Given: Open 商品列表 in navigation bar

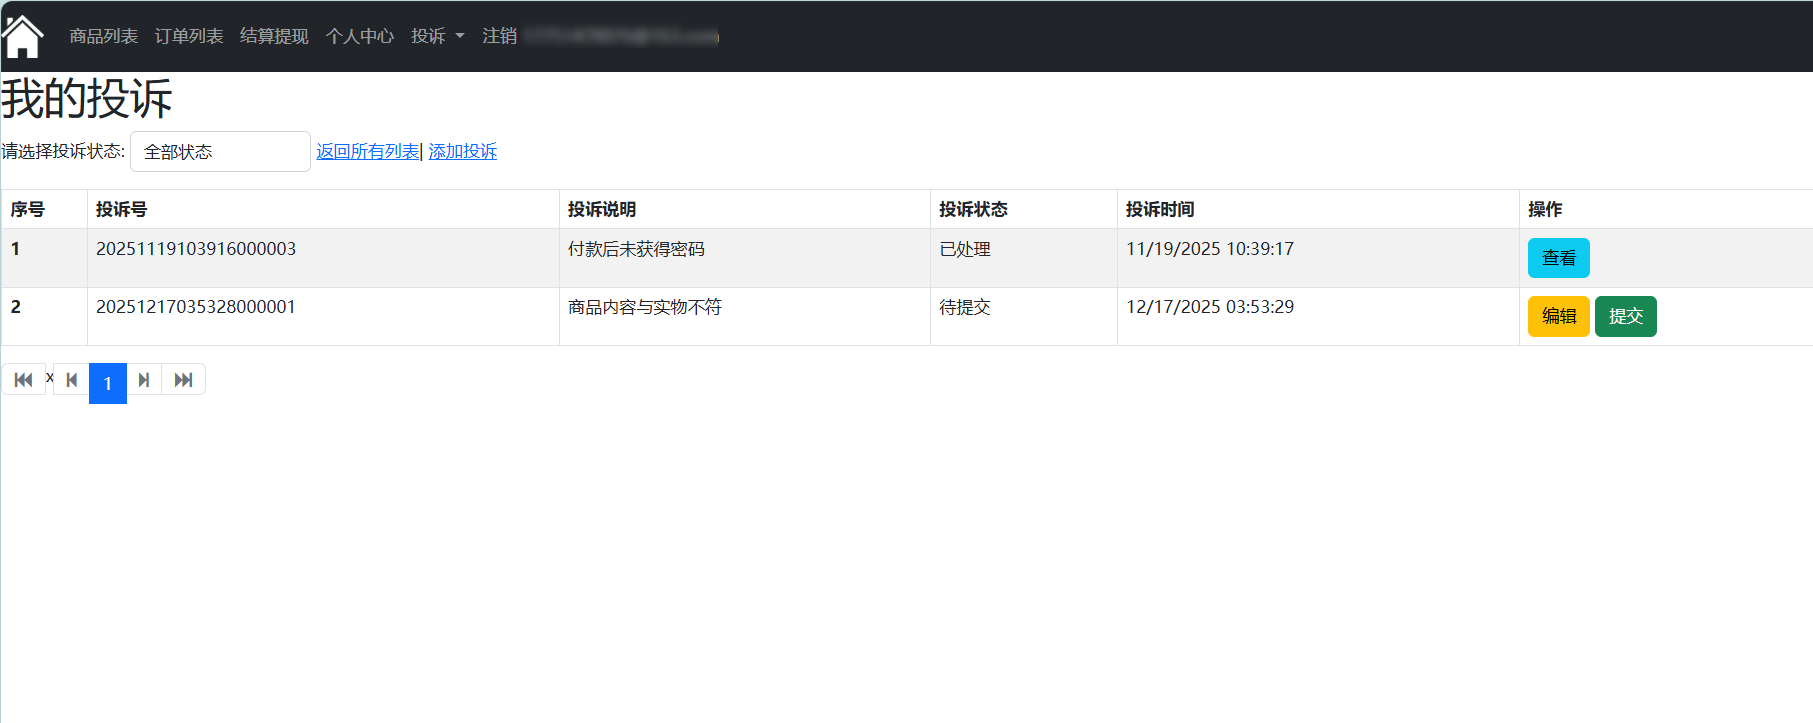Looking at the screenshot, I should point(103,37).
